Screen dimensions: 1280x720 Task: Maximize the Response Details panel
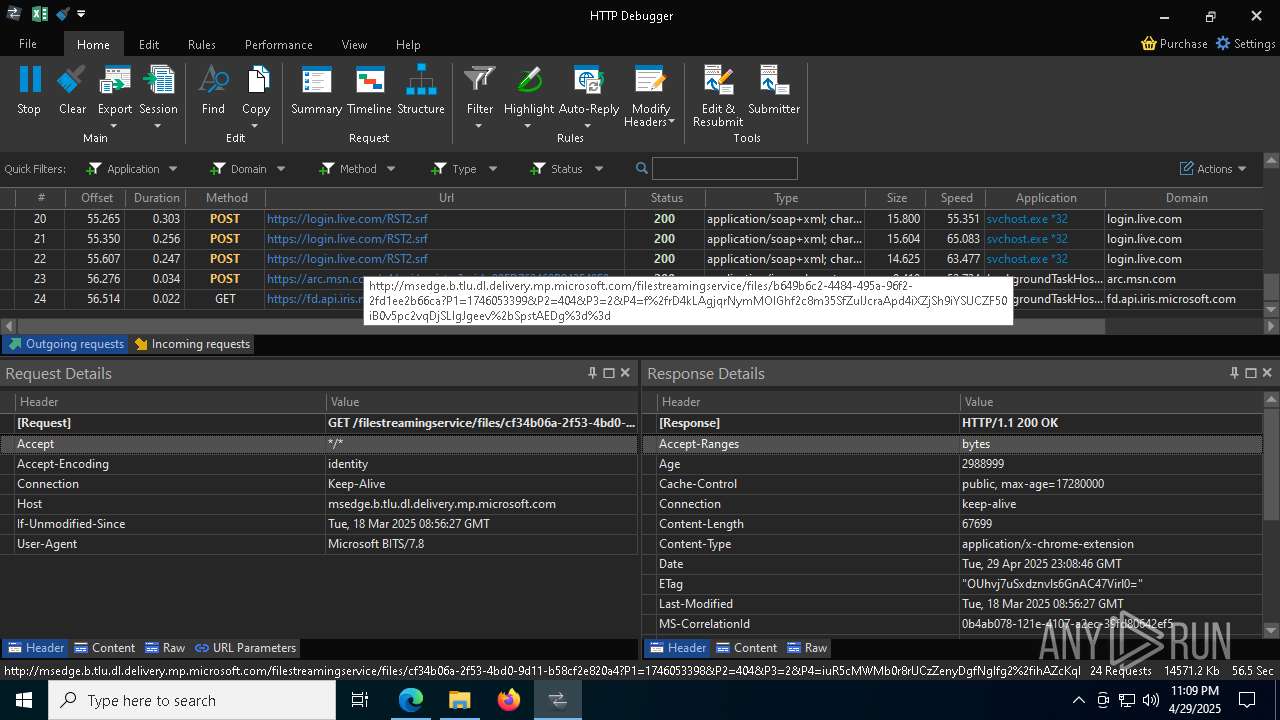click(1250, 373)
